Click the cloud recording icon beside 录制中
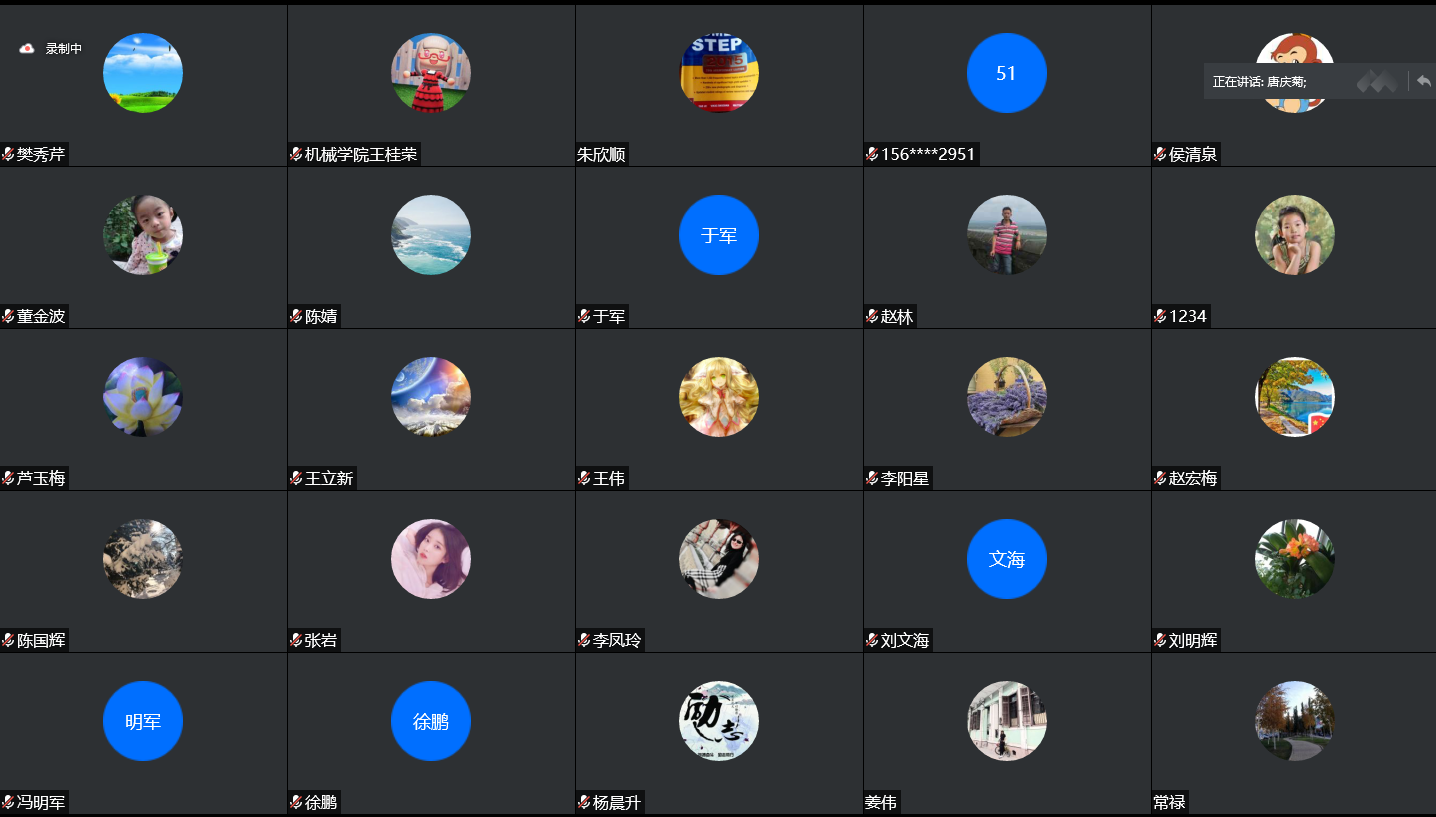1436x817 pixels. (x=28, y=48)
